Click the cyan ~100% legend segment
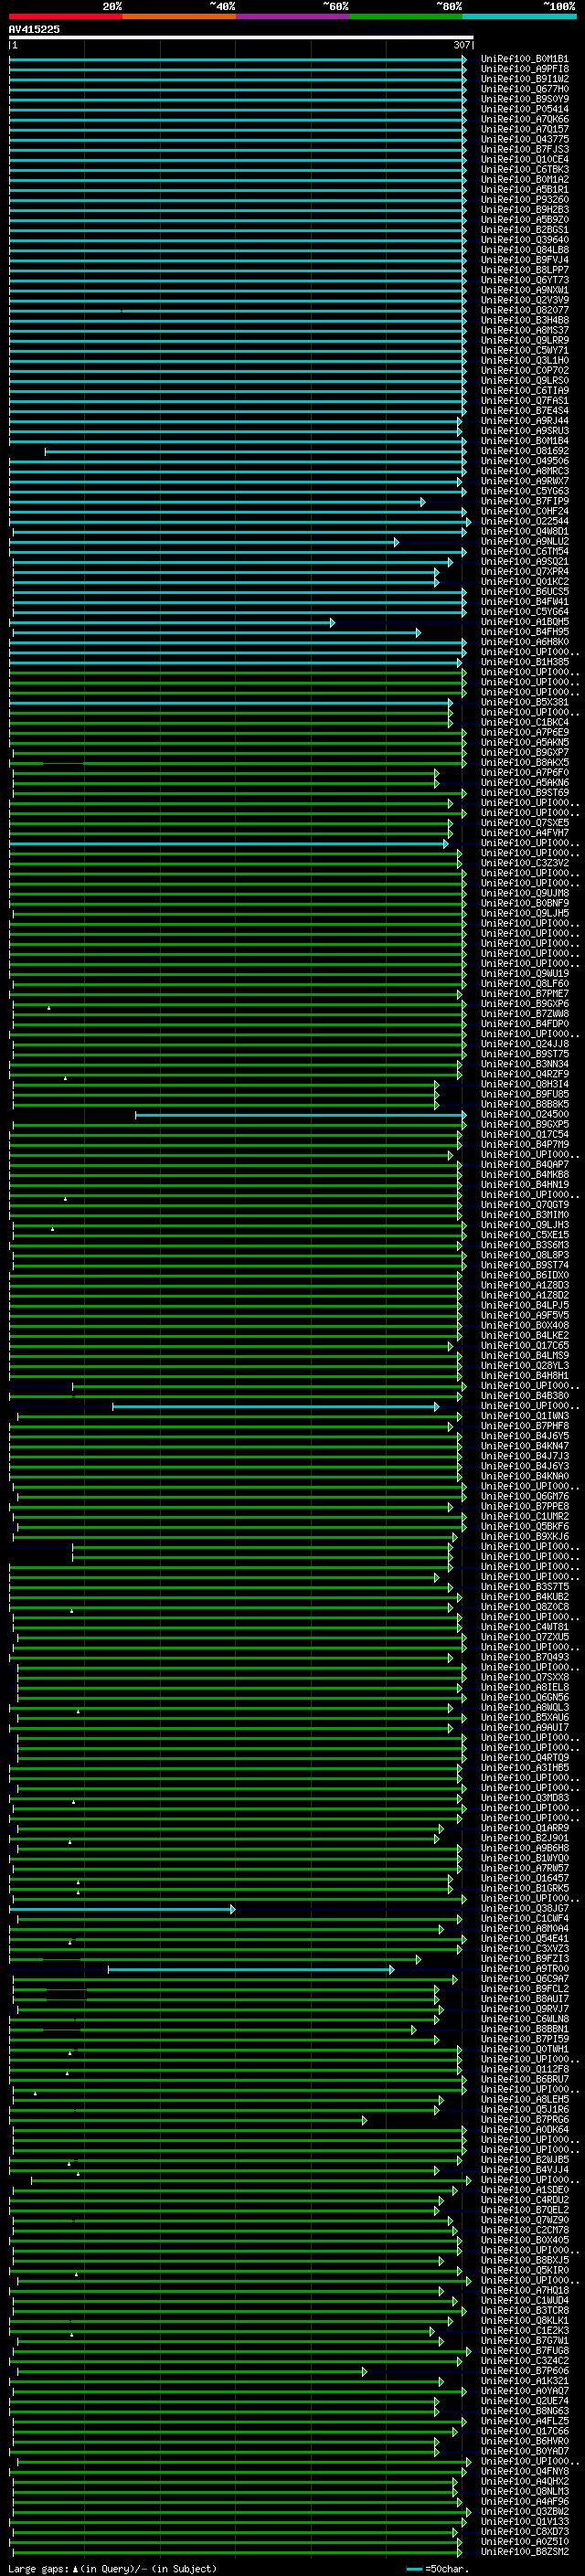585x2576 pixels. [x=519, y=17]
